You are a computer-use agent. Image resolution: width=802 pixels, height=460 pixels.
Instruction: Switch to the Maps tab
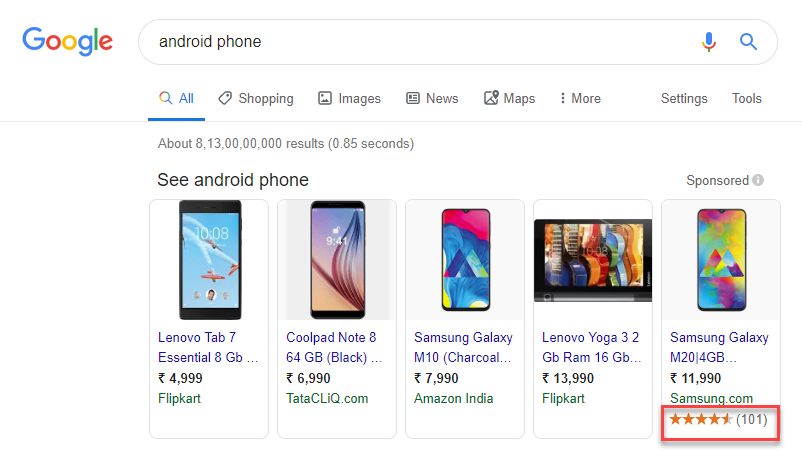point(509,98)
